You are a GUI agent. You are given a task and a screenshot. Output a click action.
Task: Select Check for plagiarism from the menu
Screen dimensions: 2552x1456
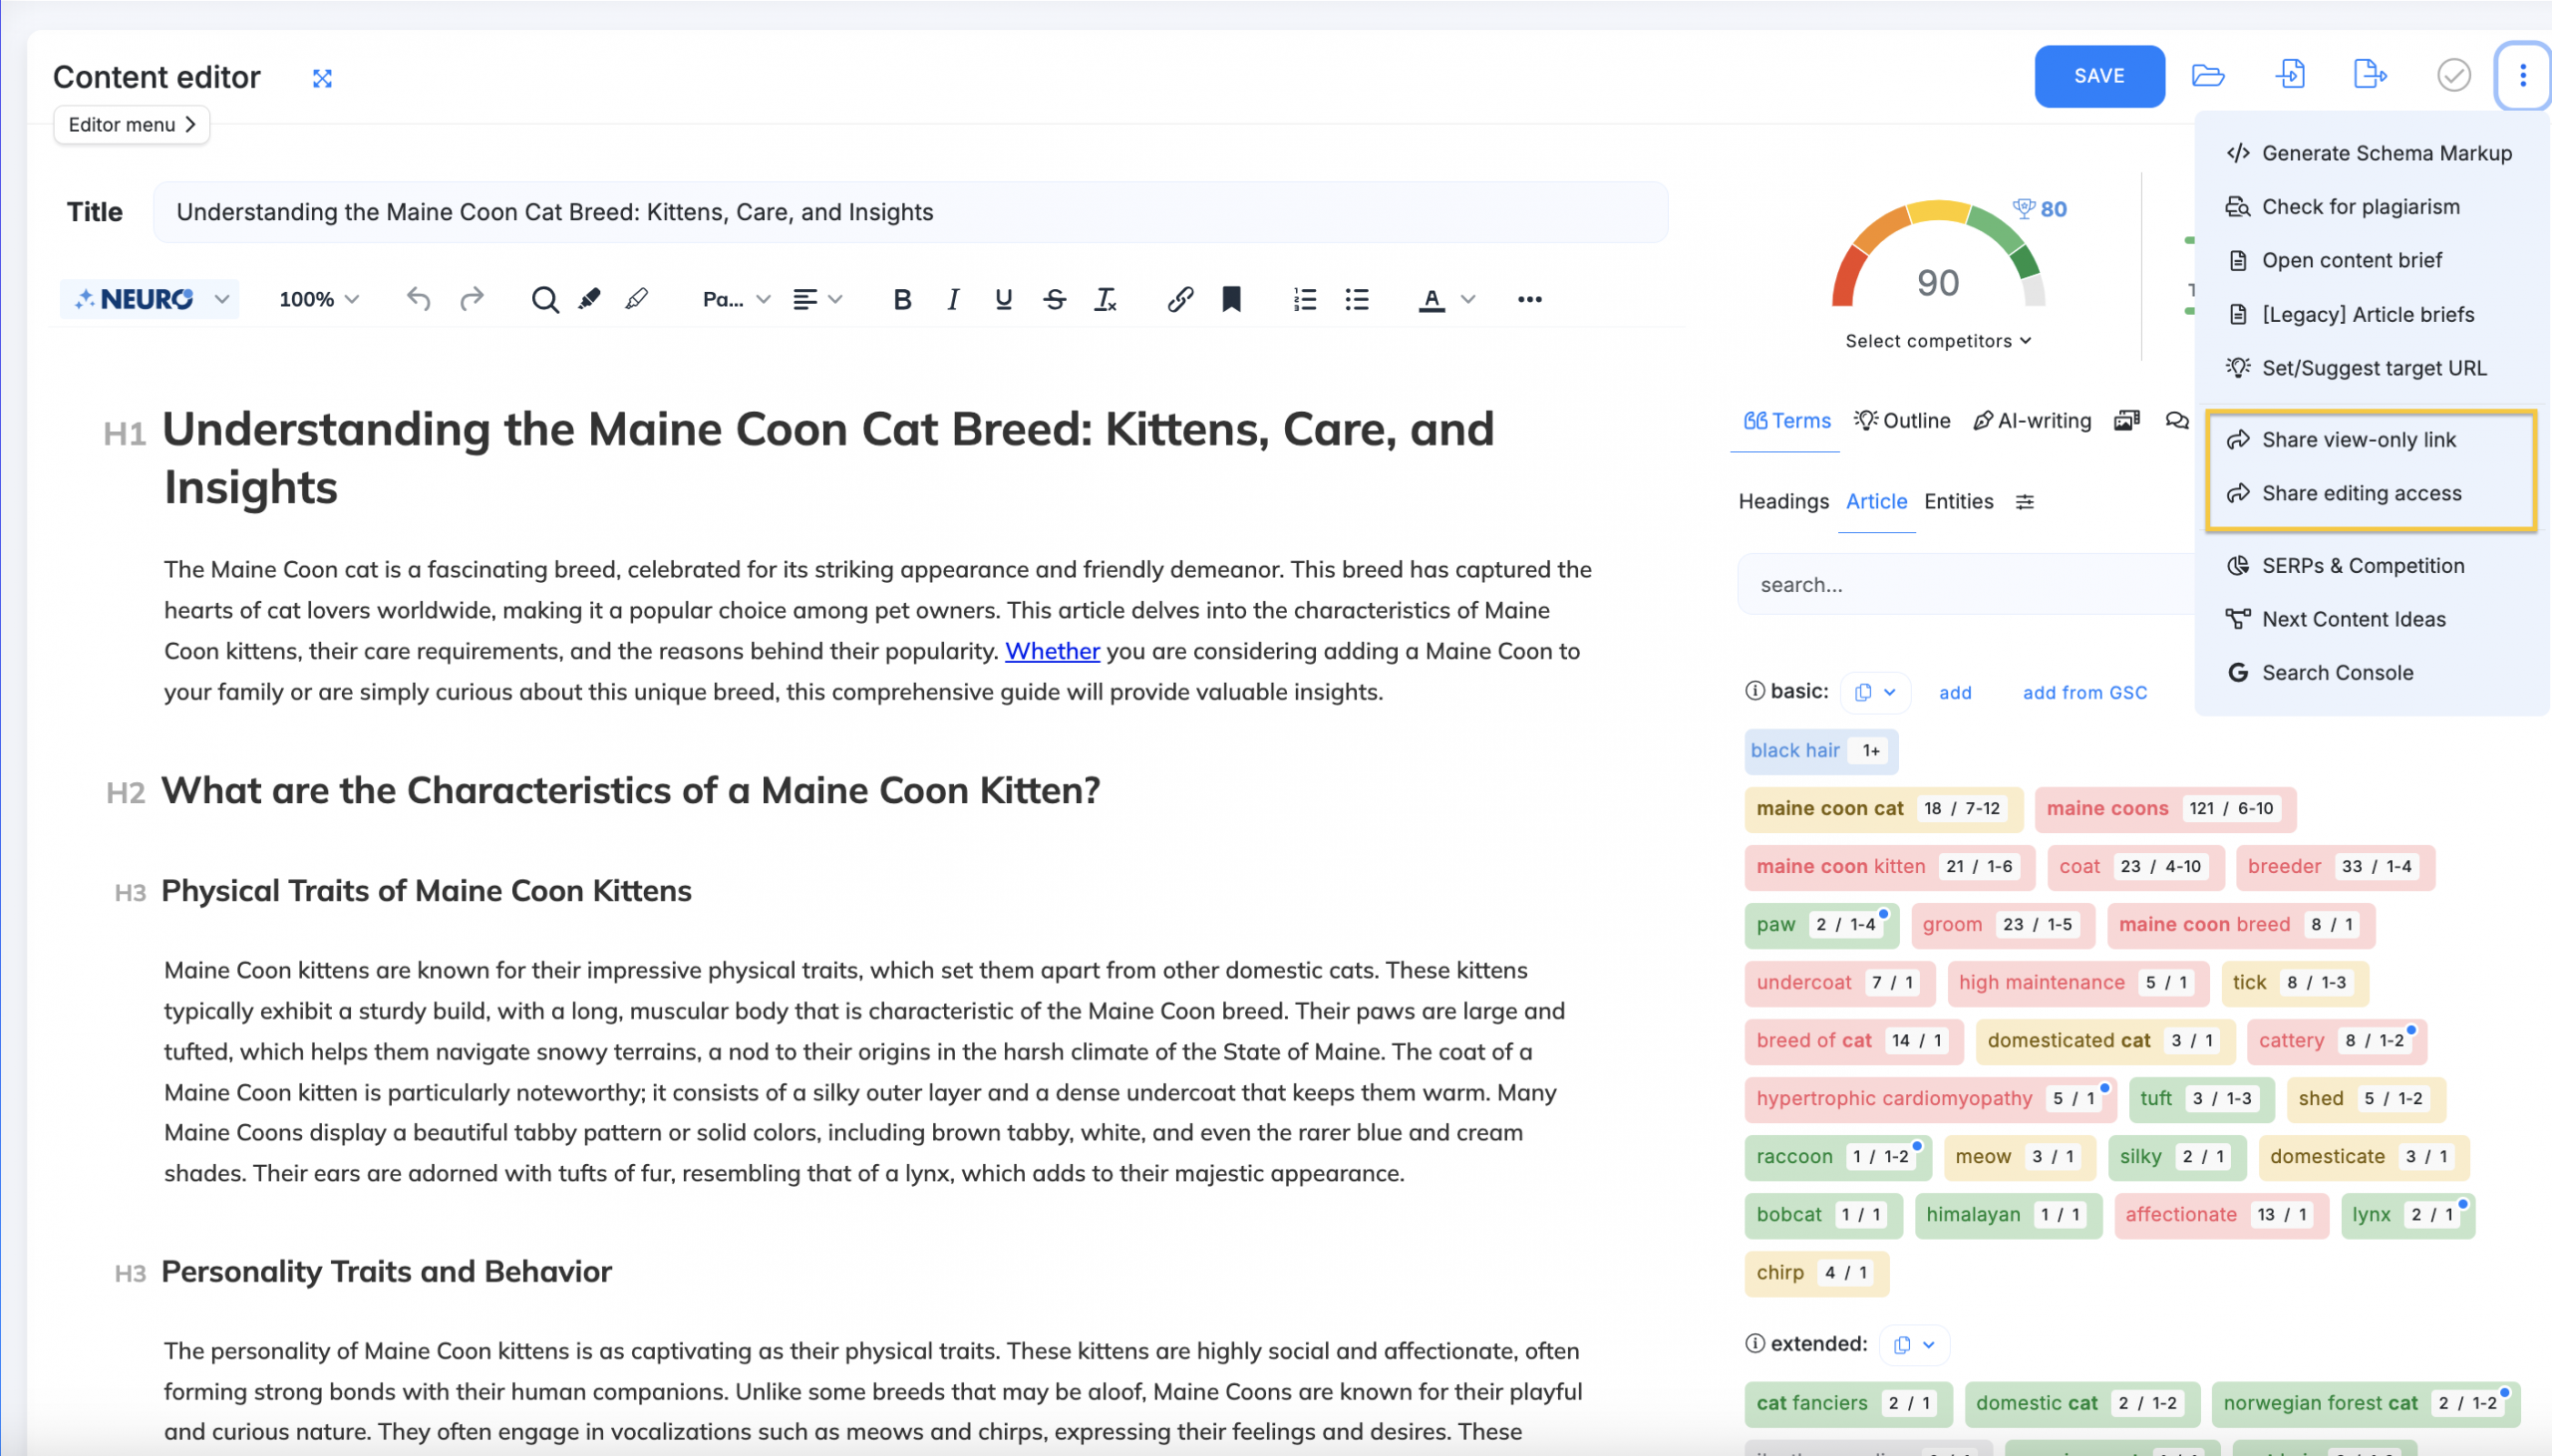pyautogui.click(x=2360, y=206)
